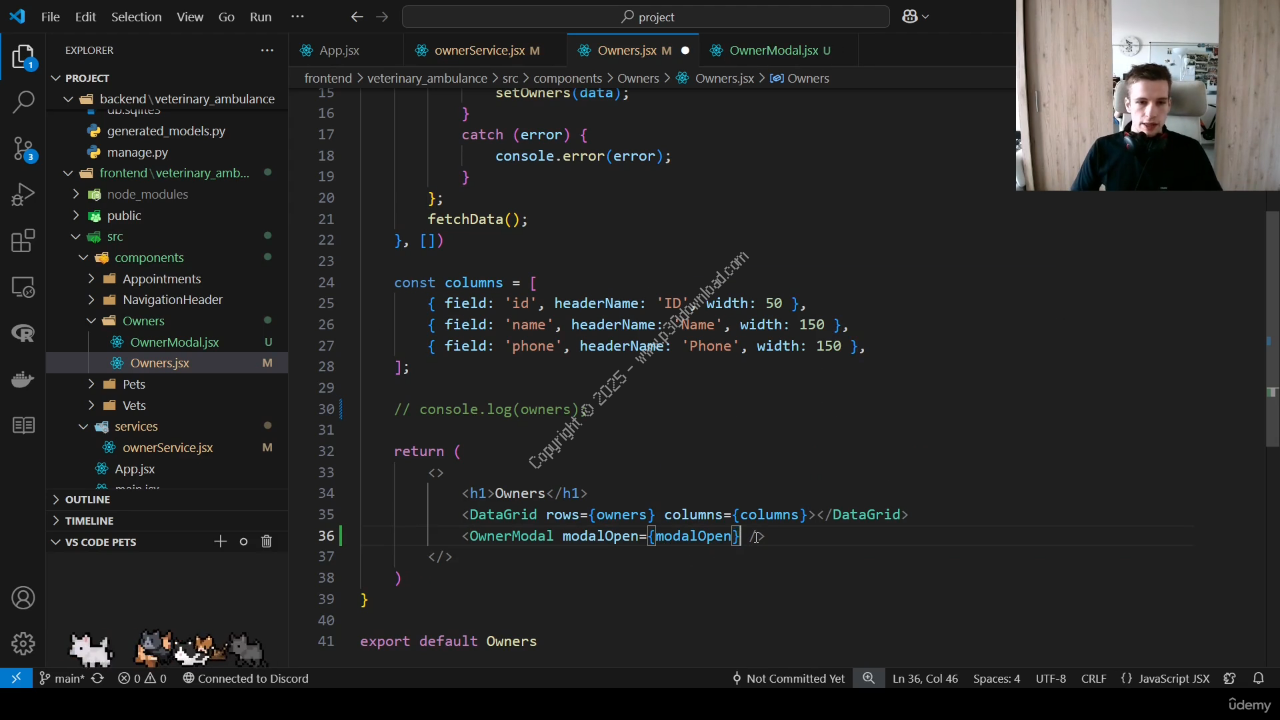This screenshot has height=720, width=1280.
Task: Open Explorer Views and More Actions ellipsis
Action: click(267, 50)
